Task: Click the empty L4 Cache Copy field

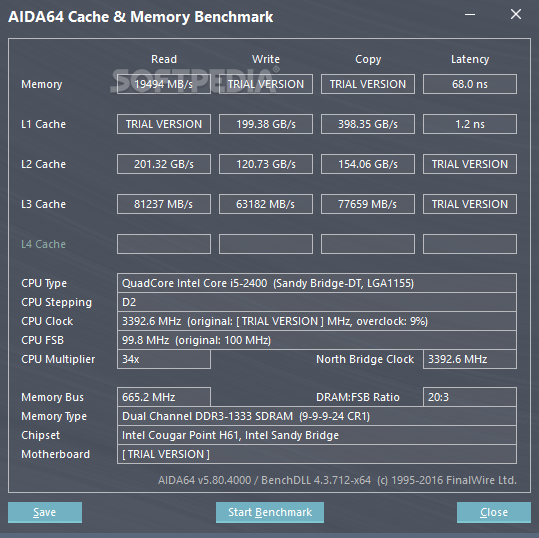Action: coord(368,244)
